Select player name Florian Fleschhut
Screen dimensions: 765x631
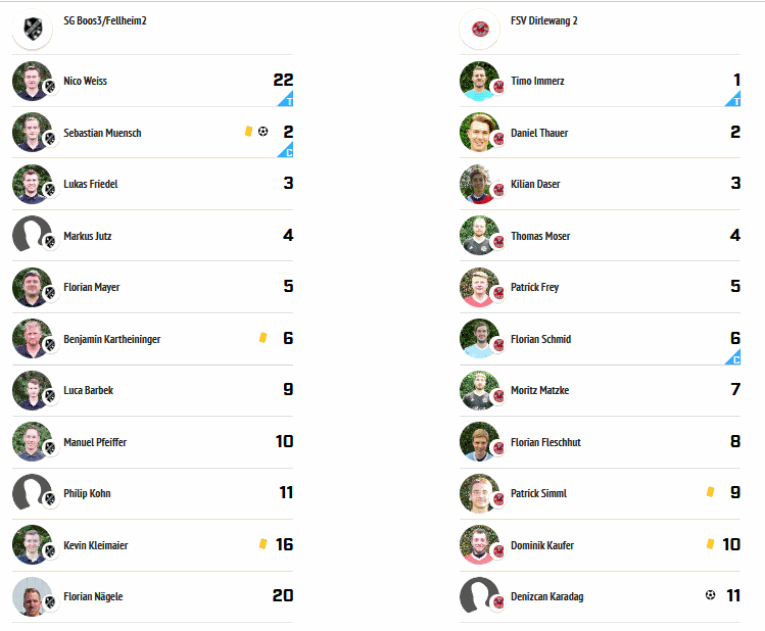point(545,442)
